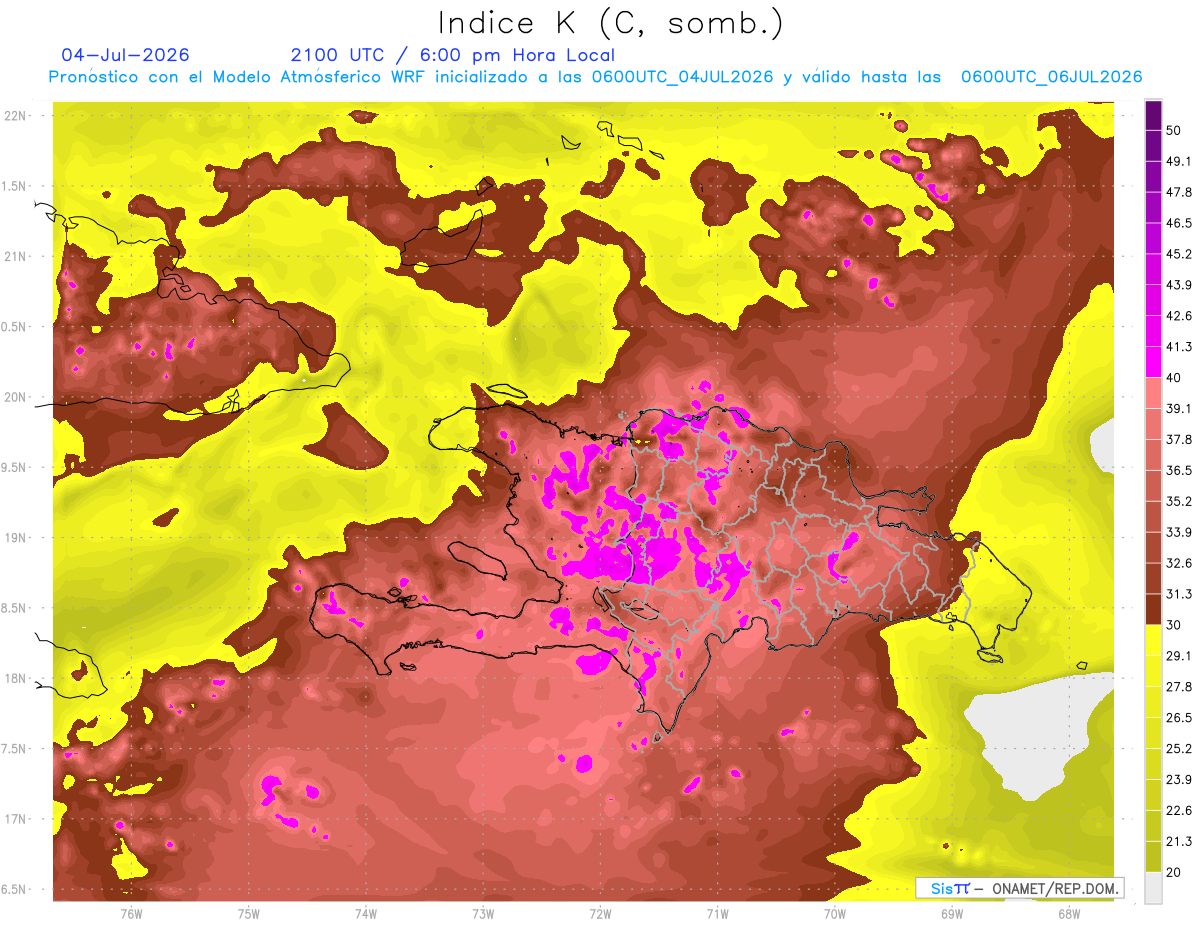Click the colorbar label "22.6"
1200x927 pixels.
1179,810
